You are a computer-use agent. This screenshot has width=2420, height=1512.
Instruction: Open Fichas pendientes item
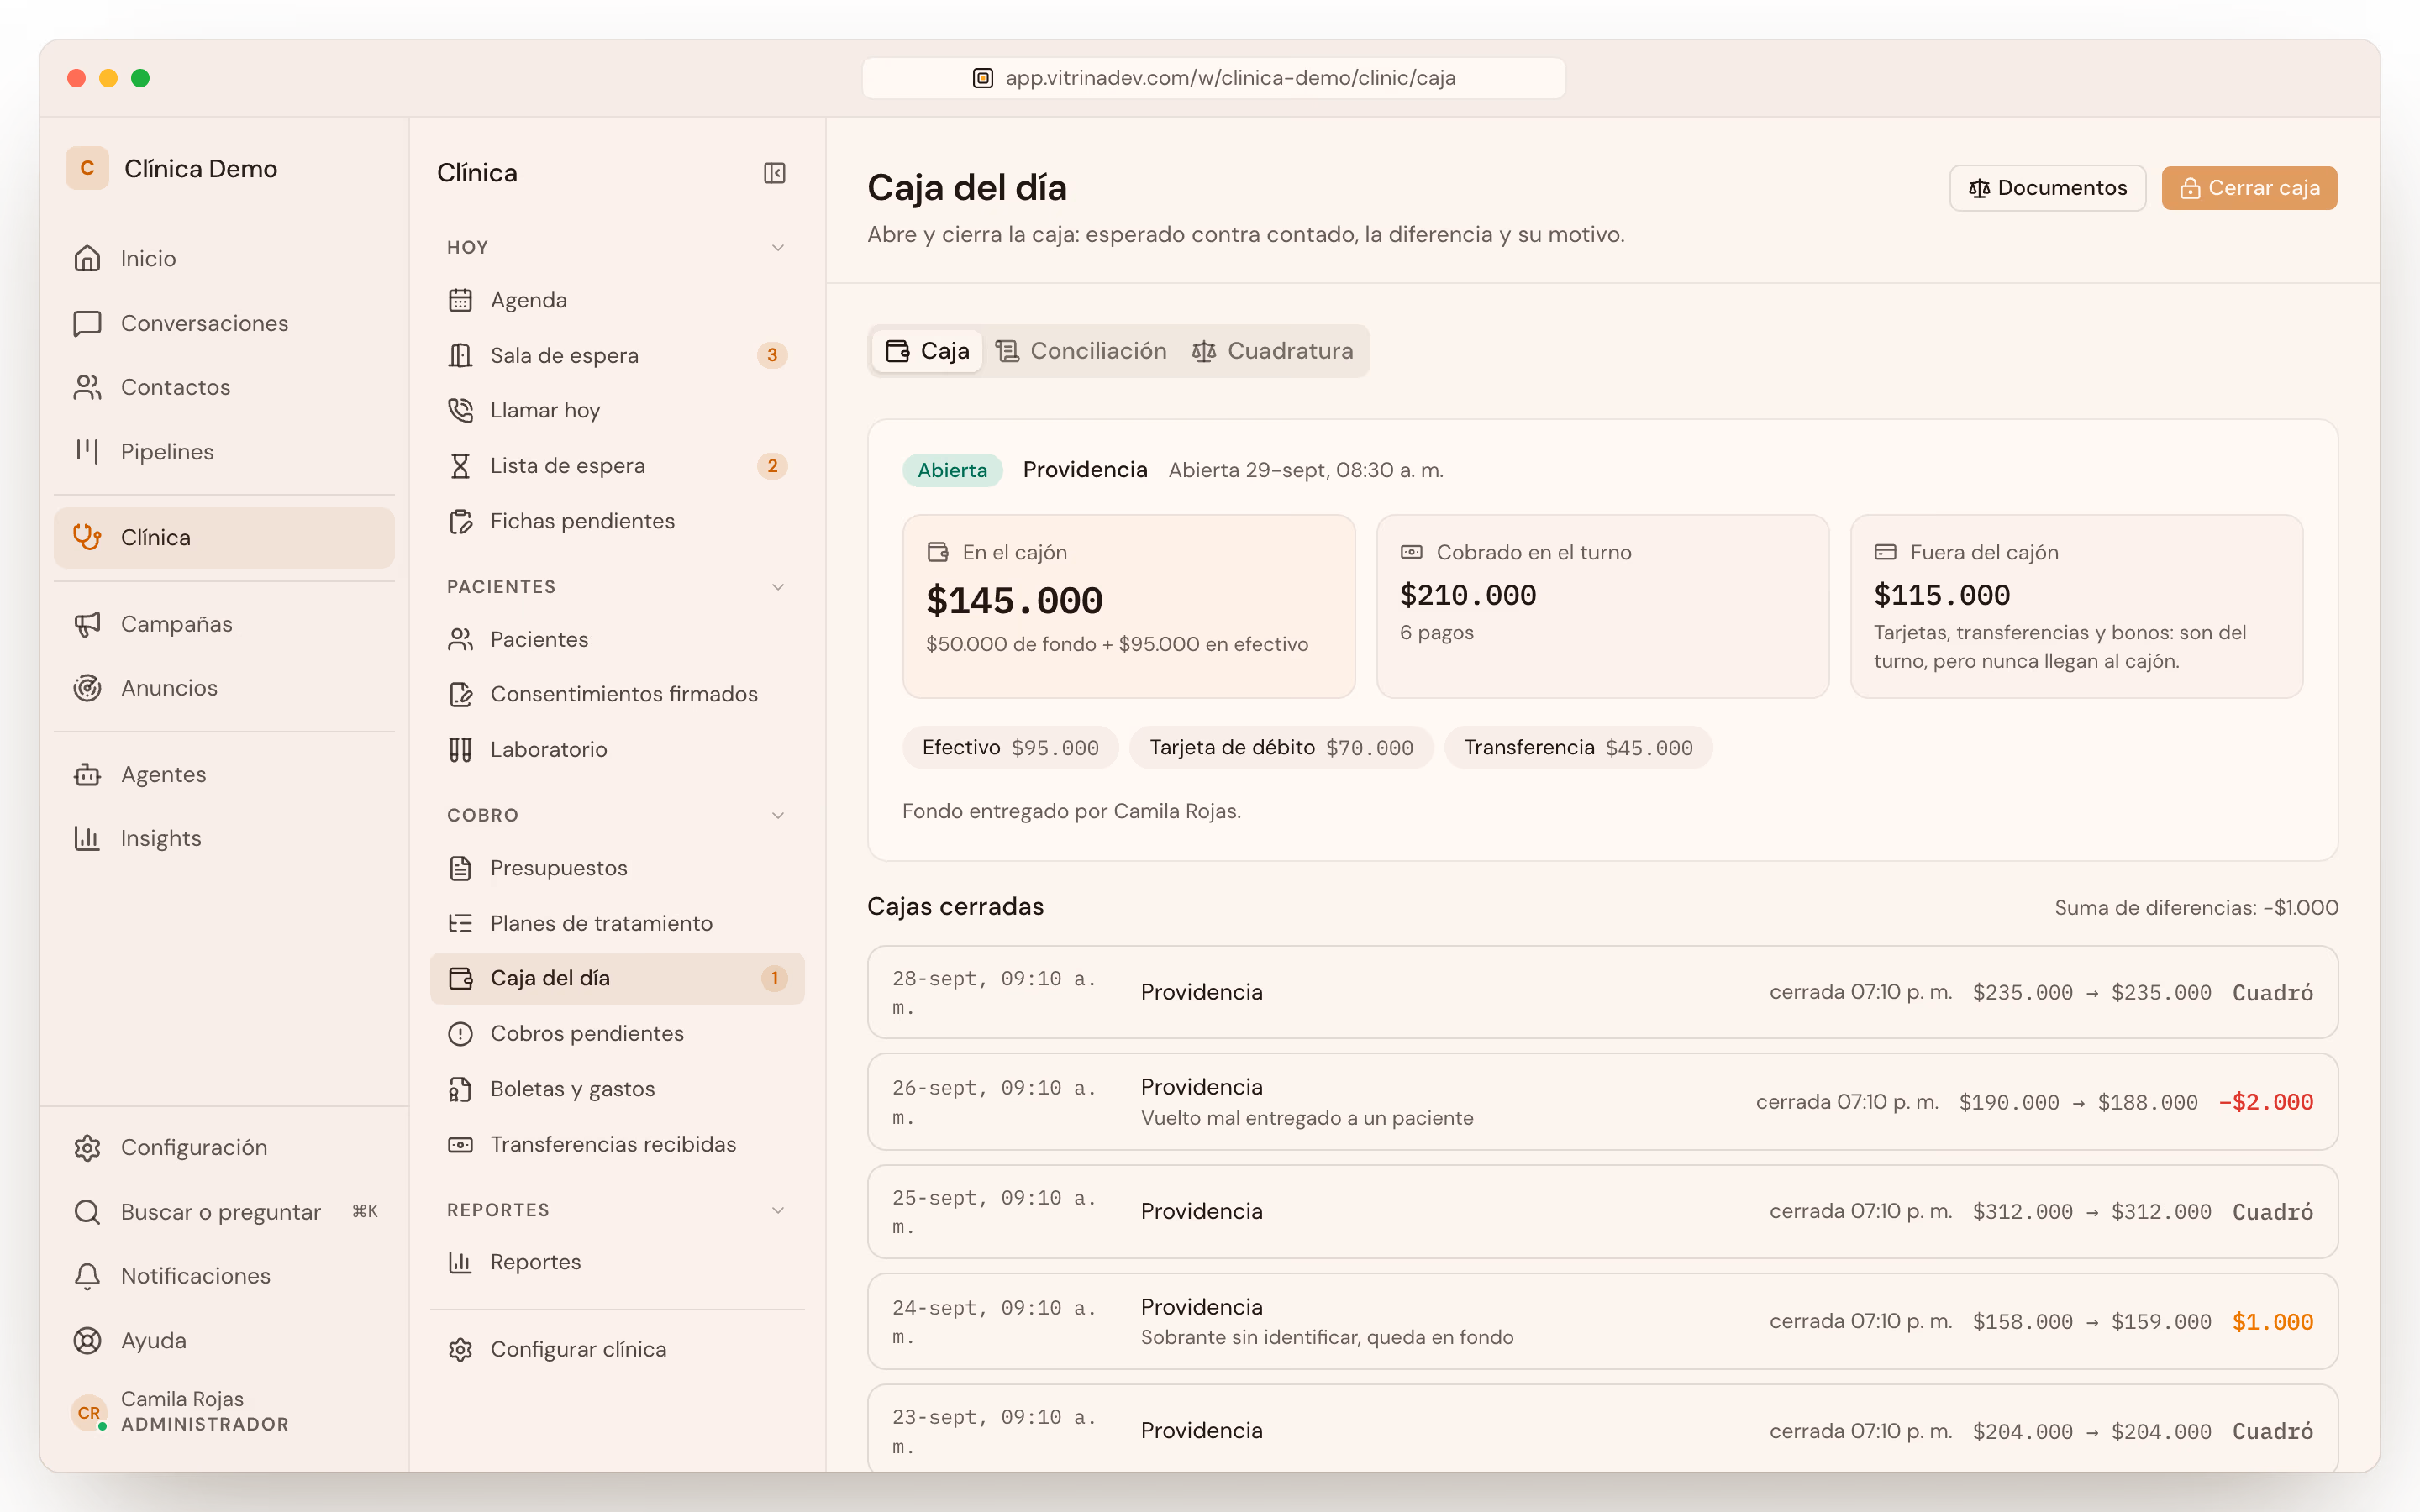617,521
